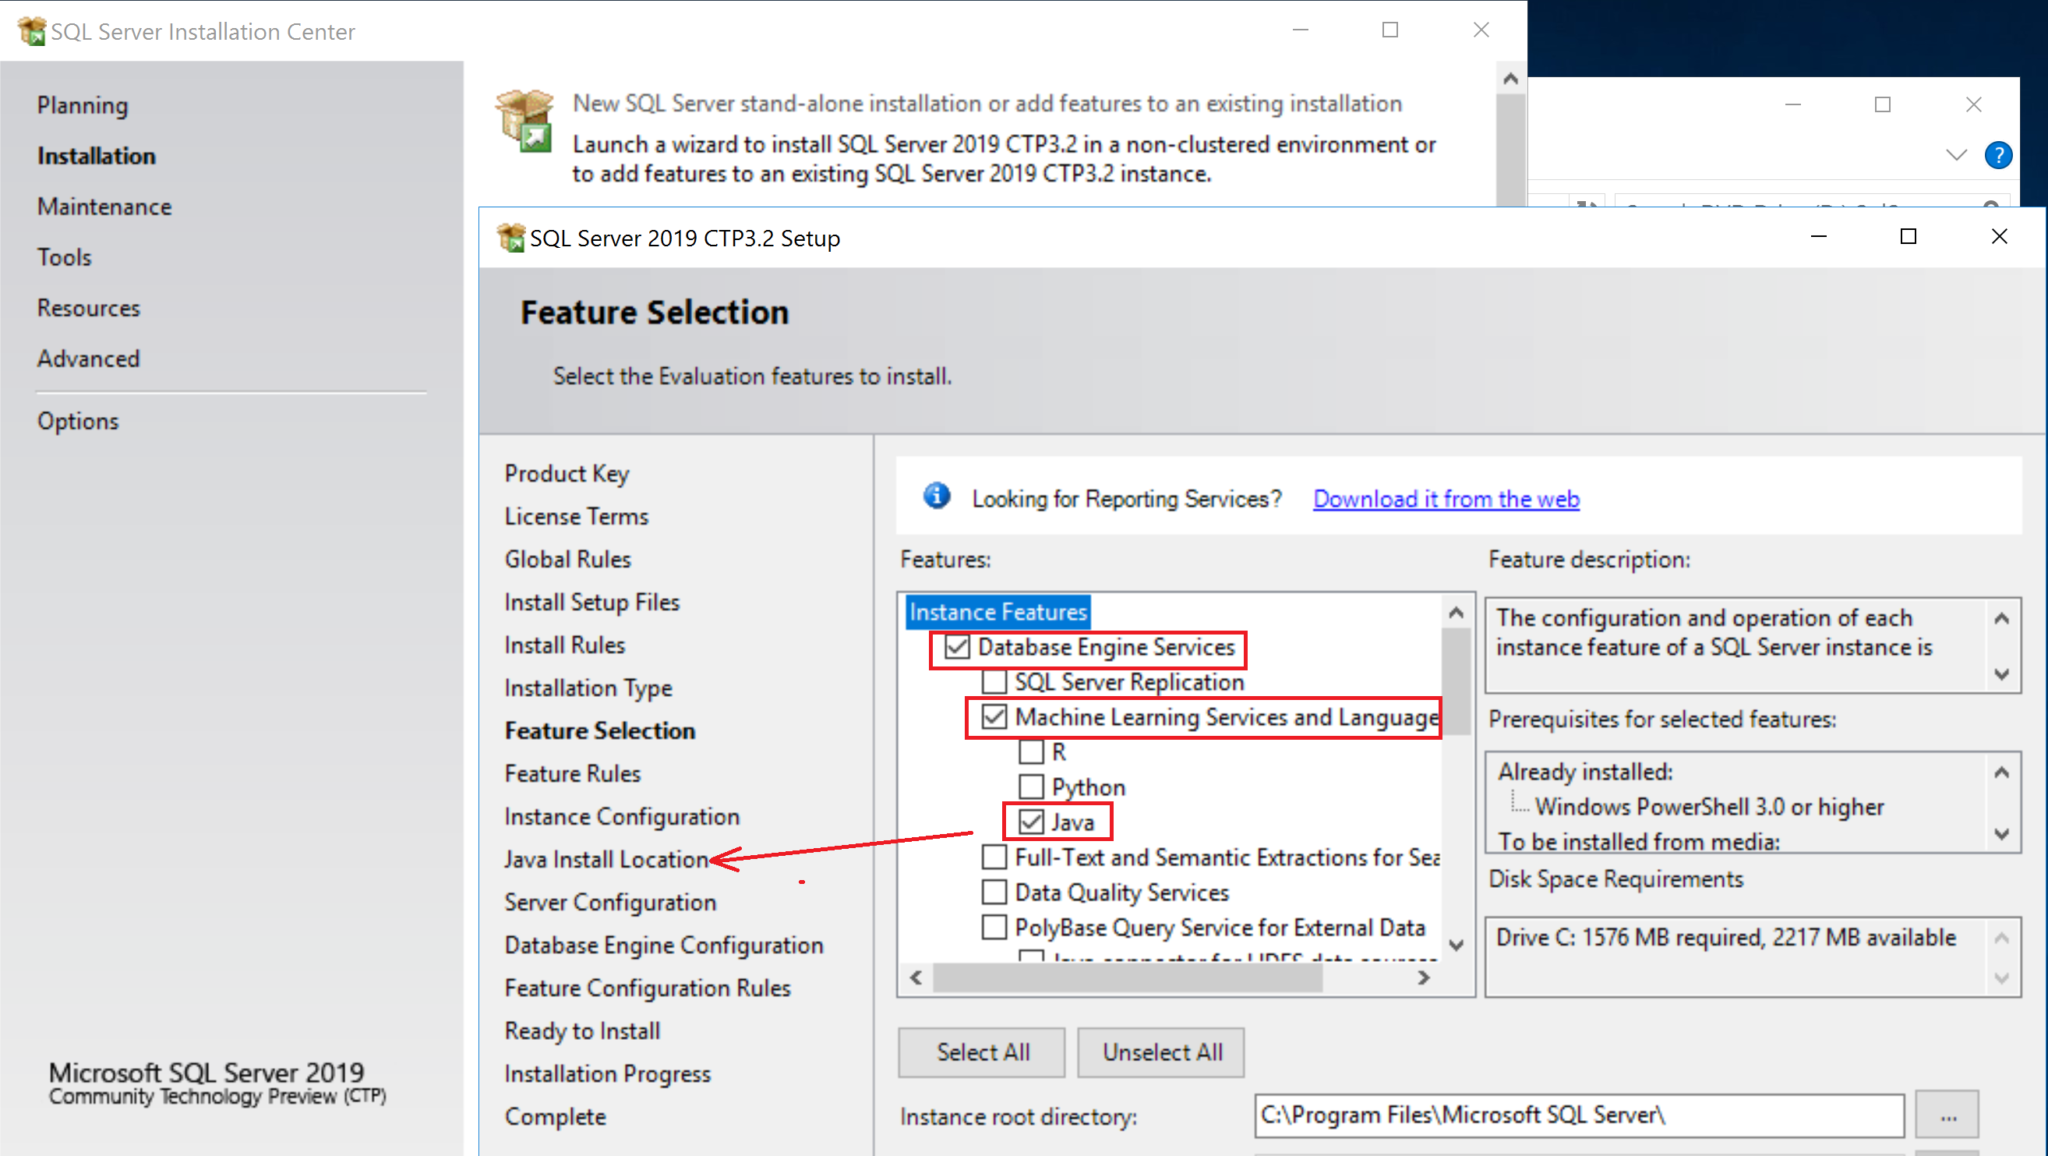Click the Installation Type wizard step
Viewport: 2048px width, 1156px height.
point(589,689)
